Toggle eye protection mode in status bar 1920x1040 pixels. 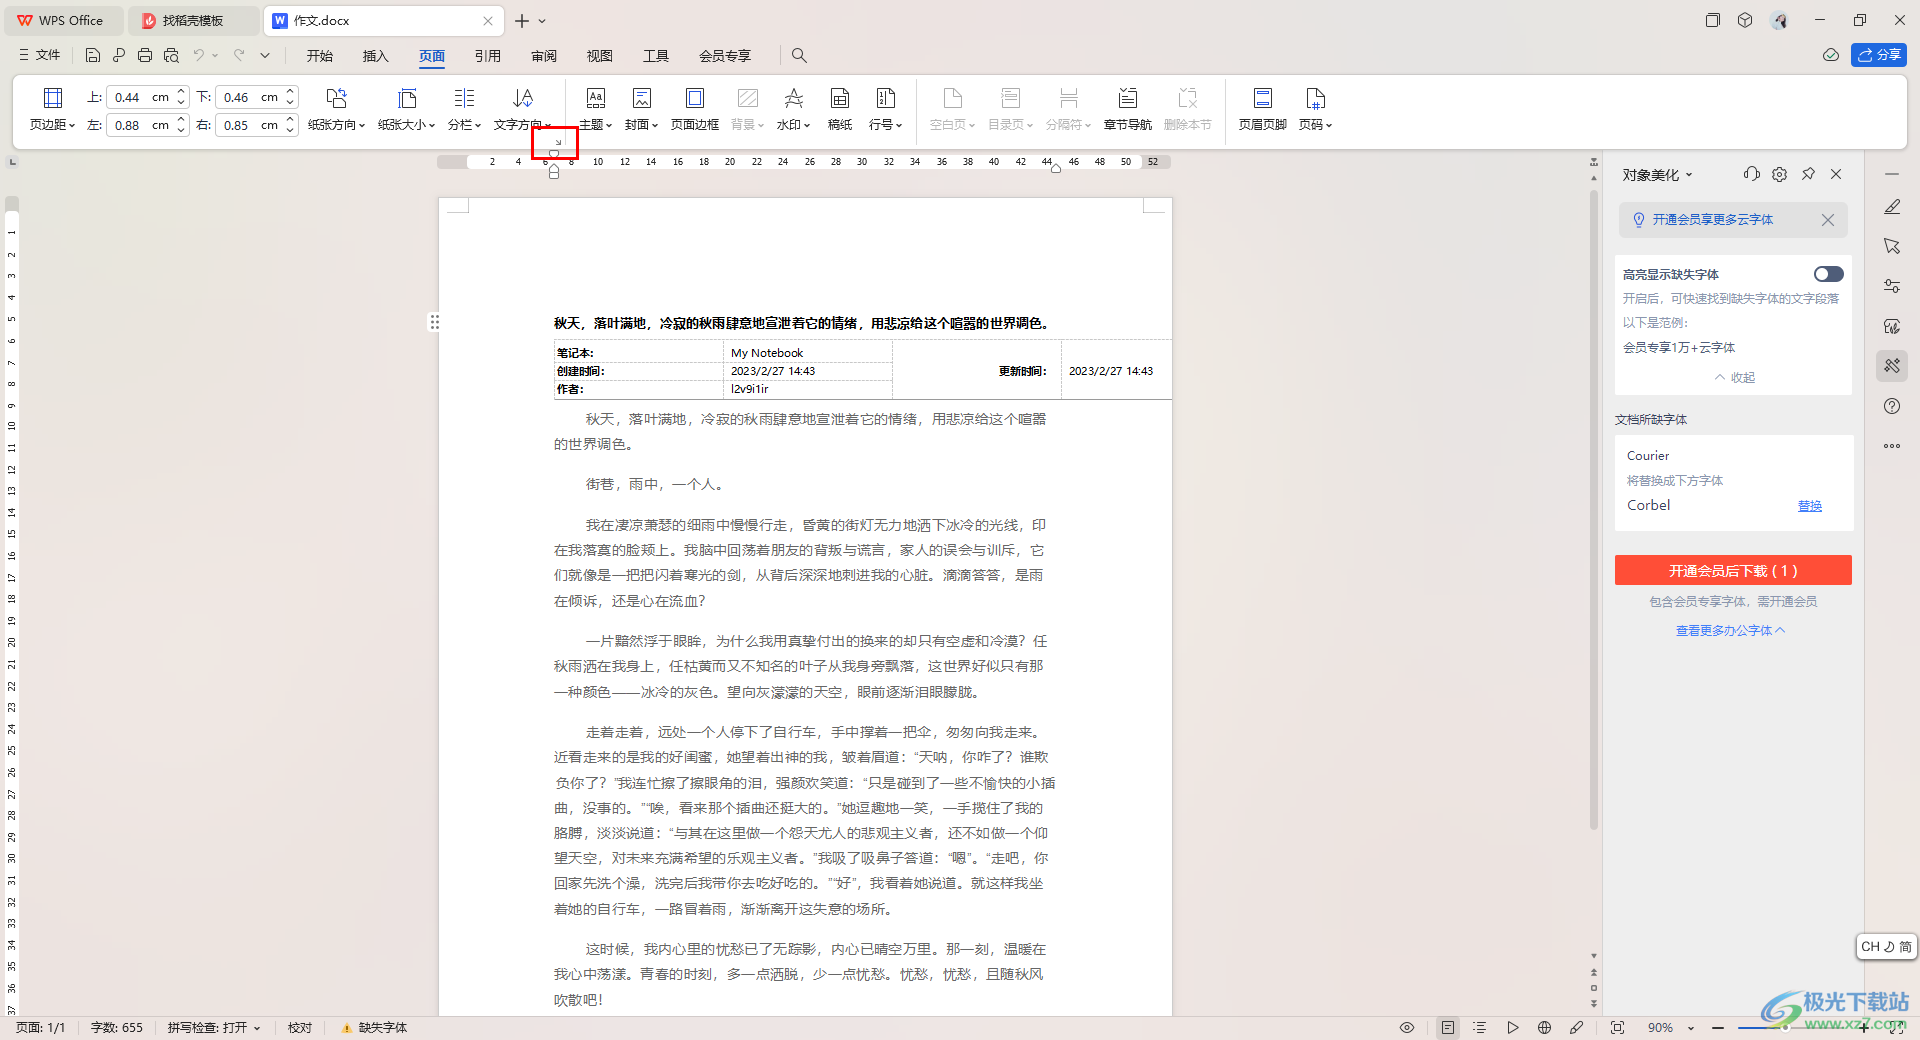1407,1027
